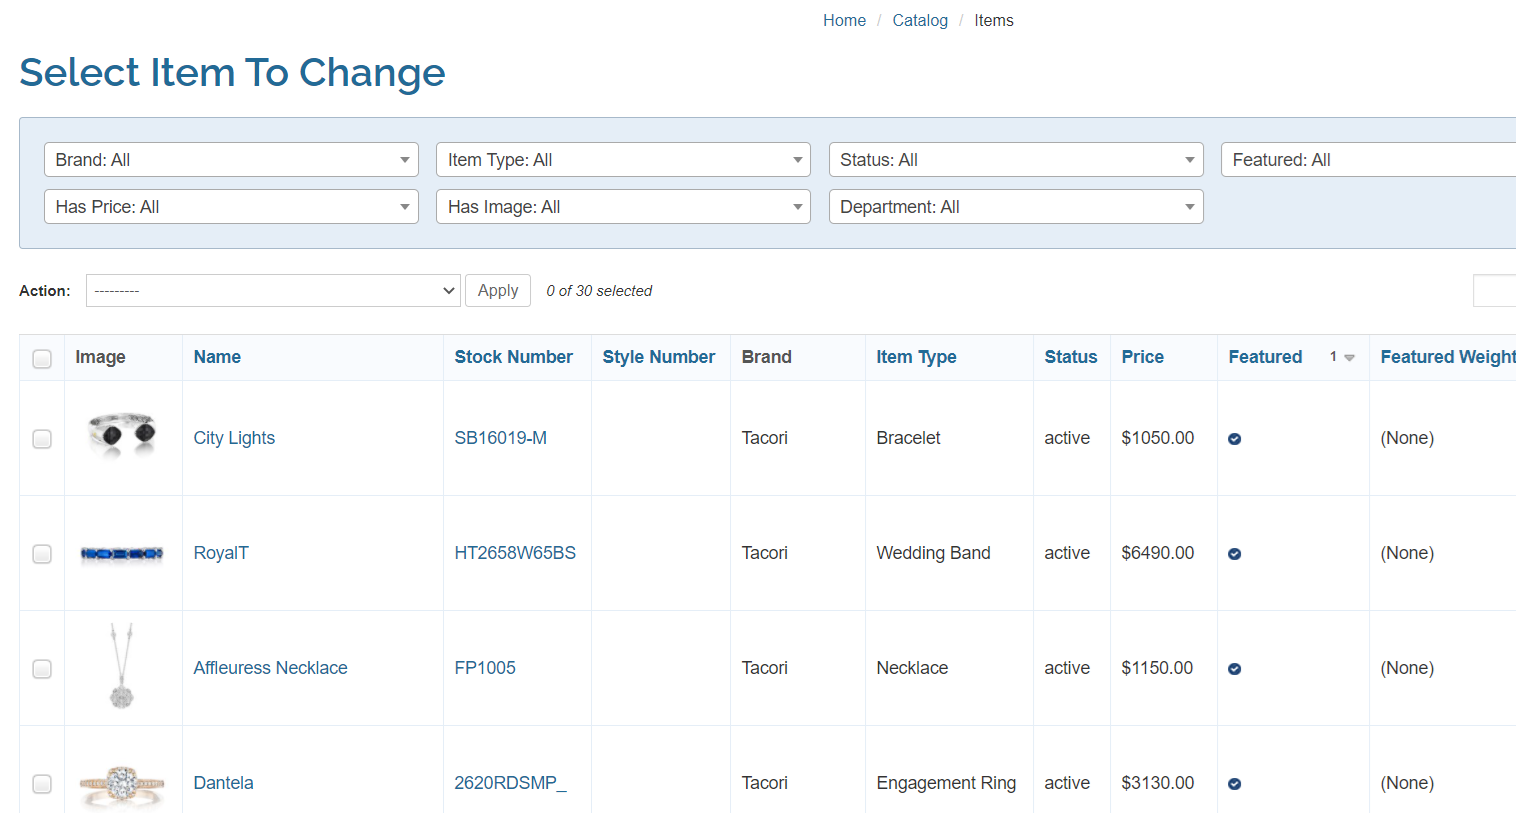The image size is (1516, 813).
Task: Click the Dantela ring thumbnail
Action: click(x=122, y=785)
